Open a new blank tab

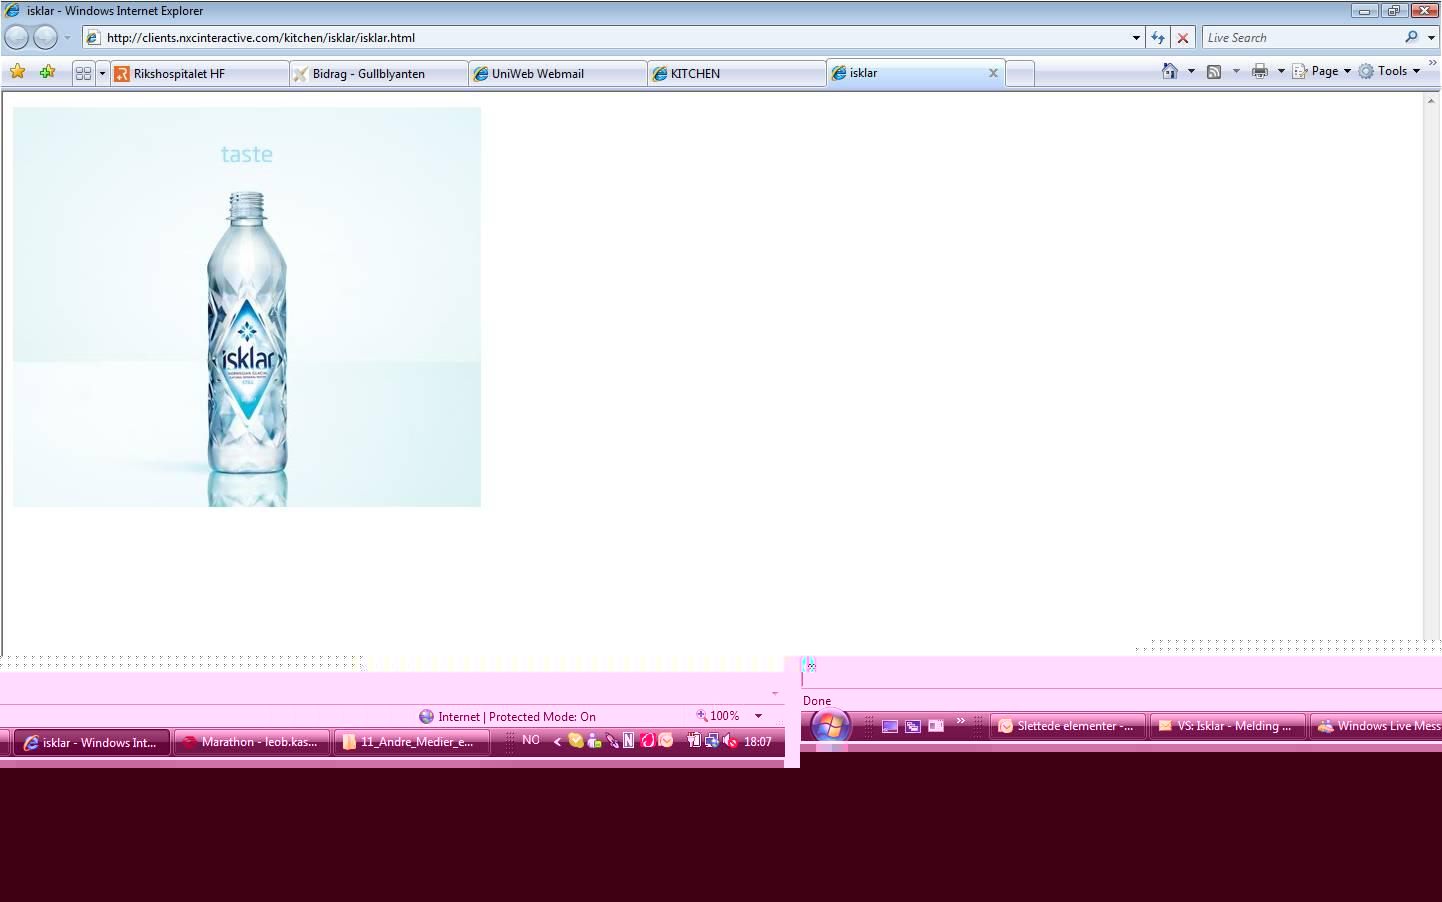[1019, 73]
